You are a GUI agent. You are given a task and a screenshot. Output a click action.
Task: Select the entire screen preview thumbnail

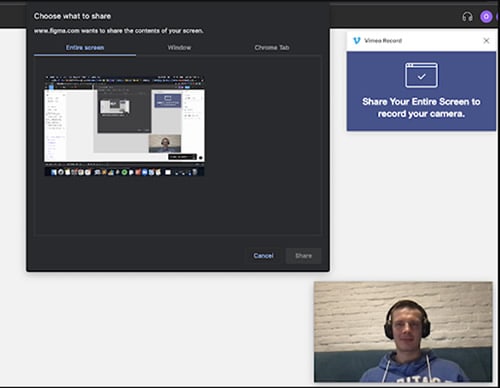point(124,126)
